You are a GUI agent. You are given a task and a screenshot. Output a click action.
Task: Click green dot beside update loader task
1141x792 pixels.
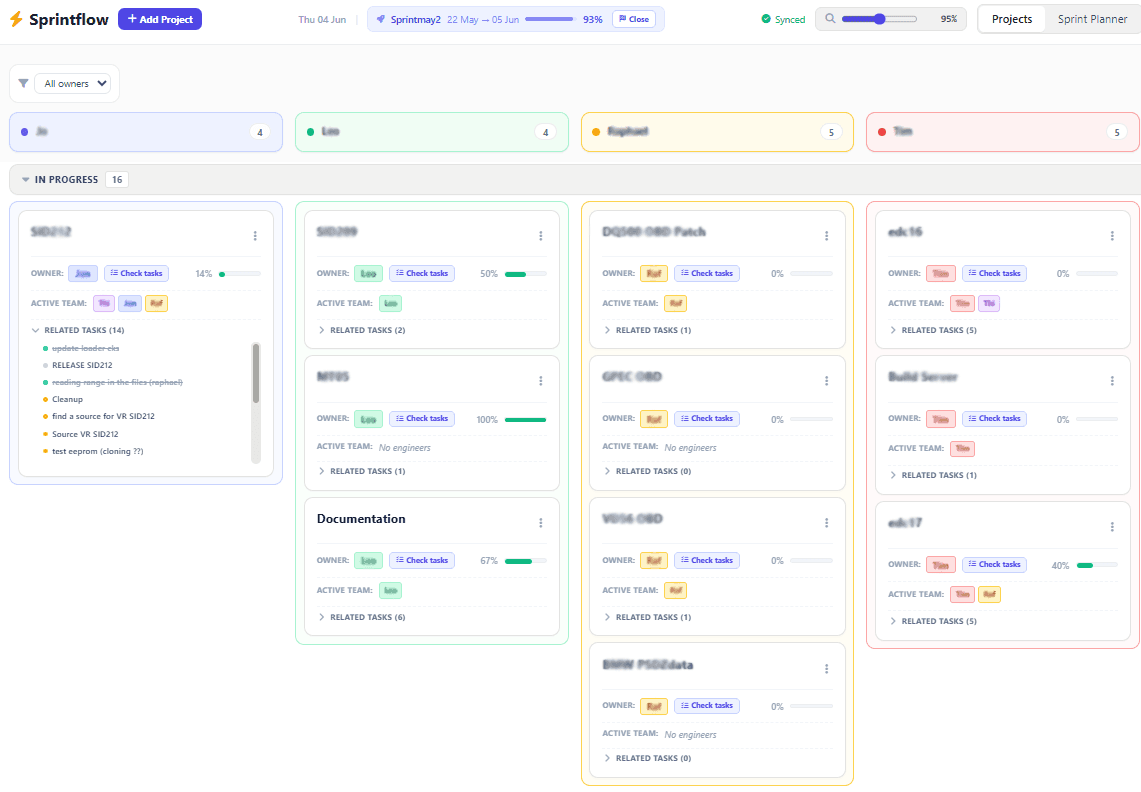tap(45, 349)
